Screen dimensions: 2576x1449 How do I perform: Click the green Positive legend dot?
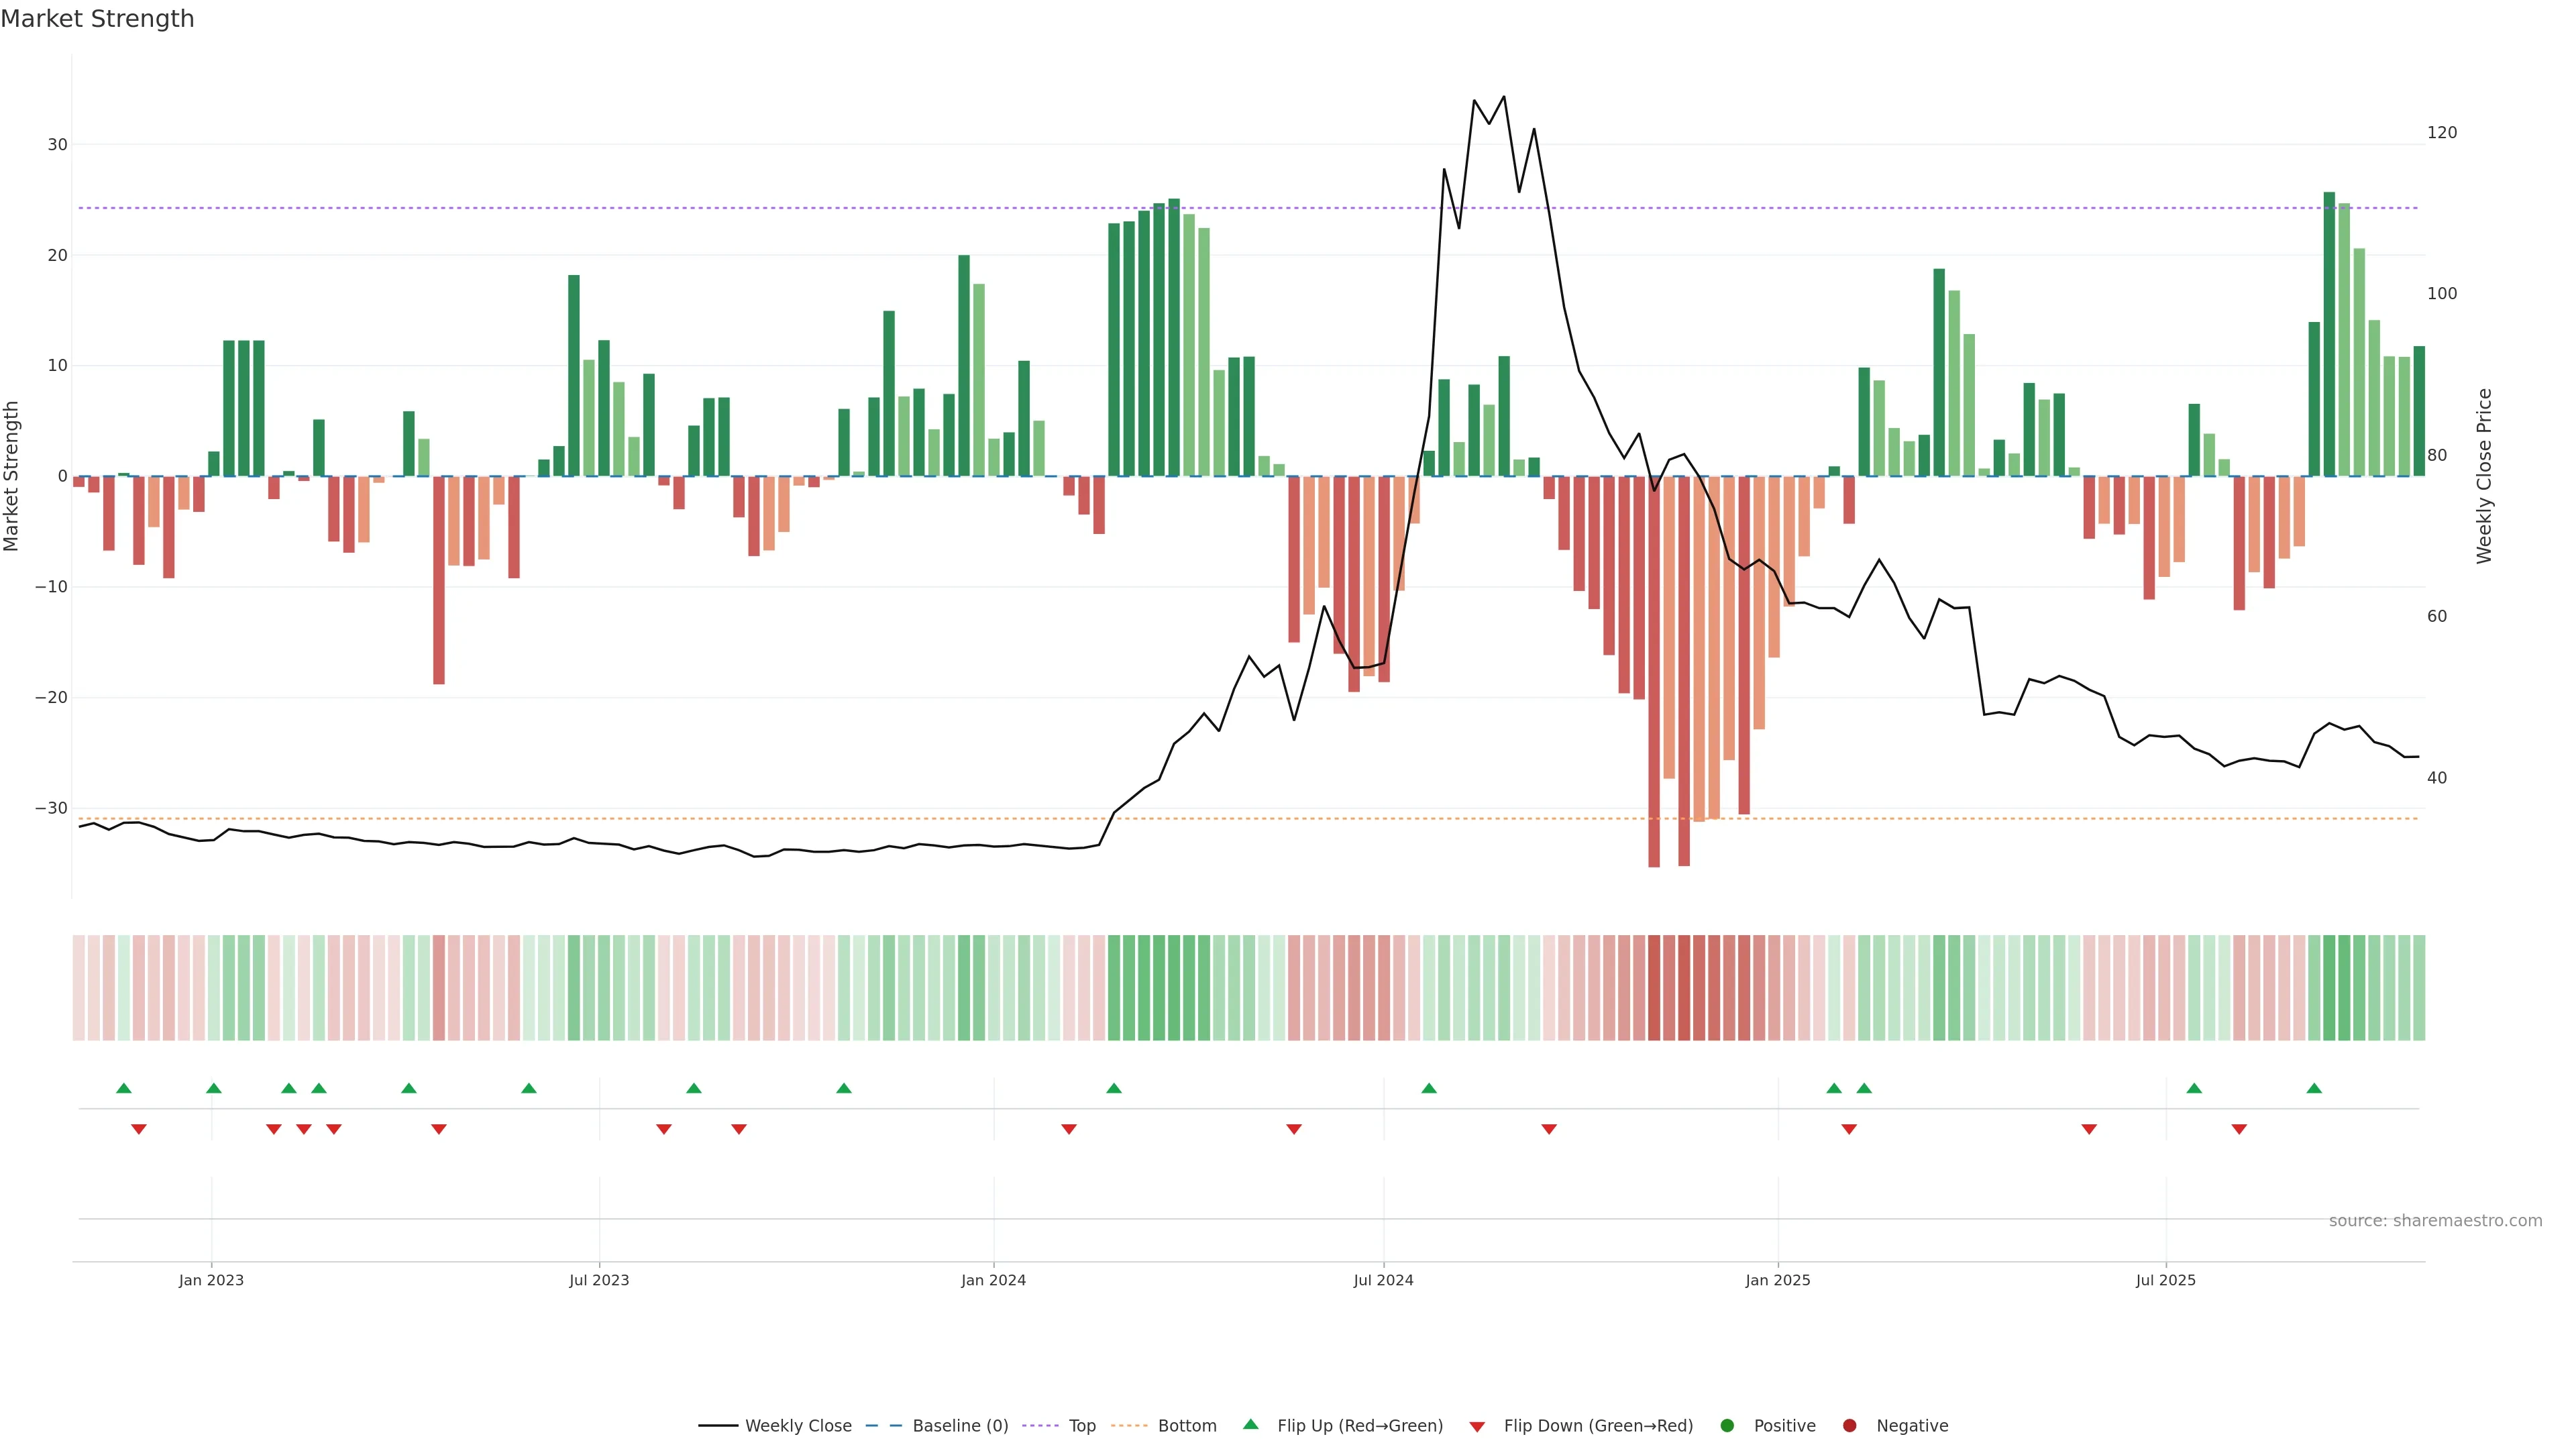coord(1727,1426)
